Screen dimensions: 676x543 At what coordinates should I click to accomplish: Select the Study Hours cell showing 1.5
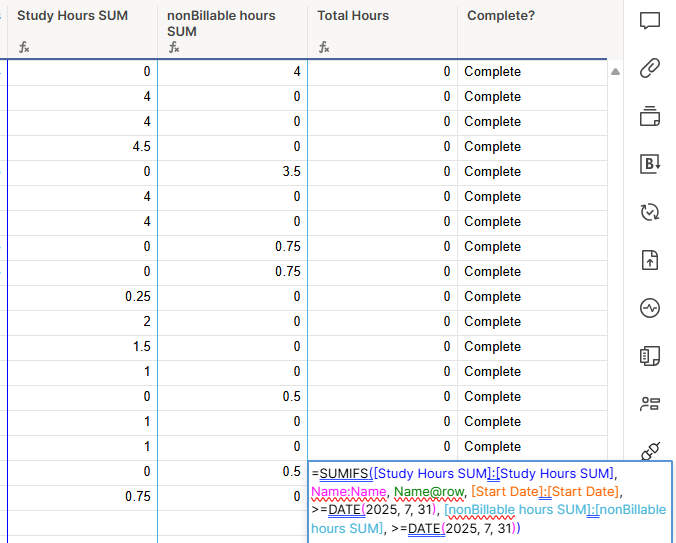coord(82,346)
